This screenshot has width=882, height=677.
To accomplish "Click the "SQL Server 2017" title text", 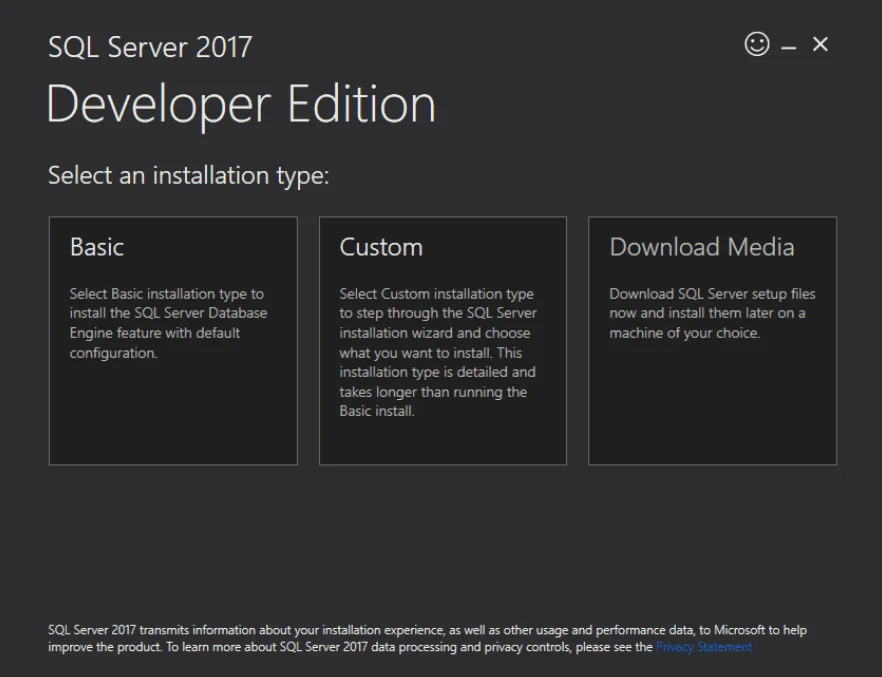I will point(150,47).
